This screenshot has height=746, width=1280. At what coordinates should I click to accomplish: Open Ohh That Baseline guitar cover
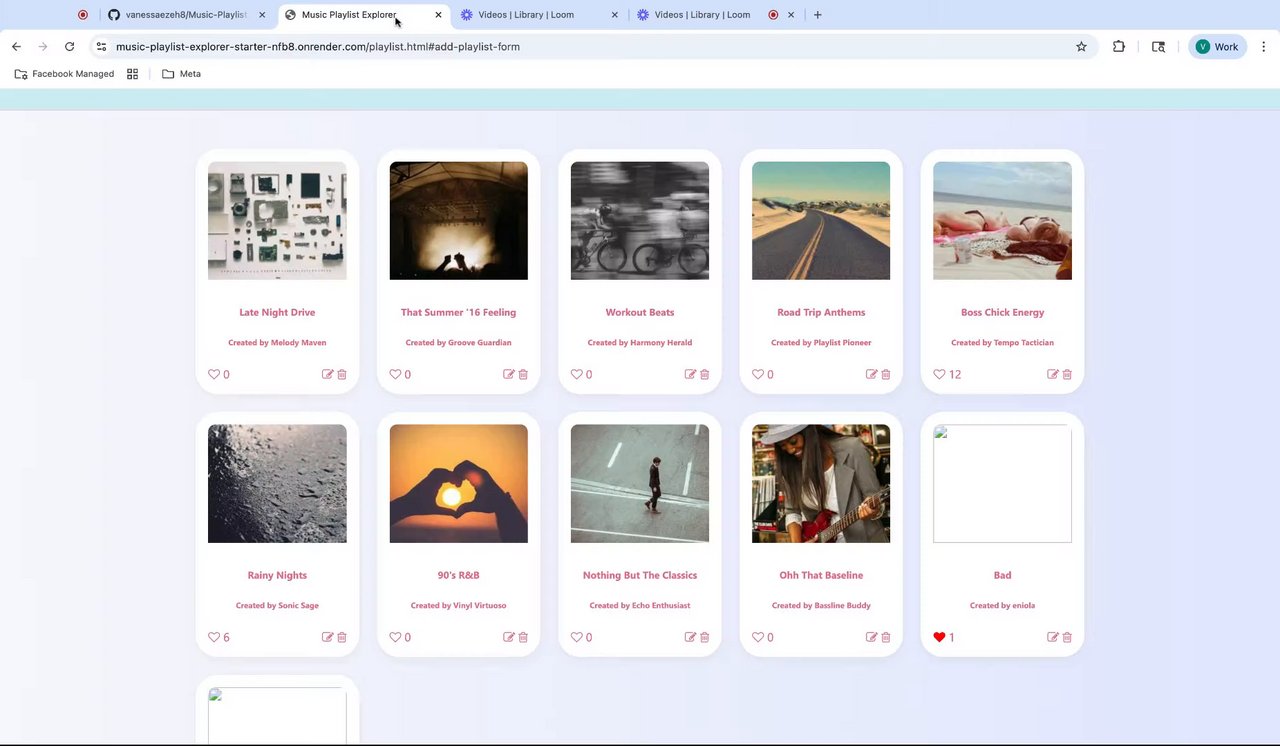click(x=821, y=483)
